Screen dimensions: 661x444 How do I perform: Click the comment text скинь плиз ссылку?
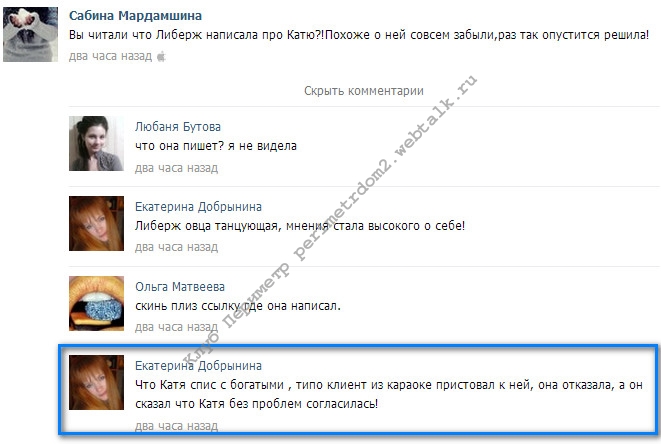click(x=238, y=306)
